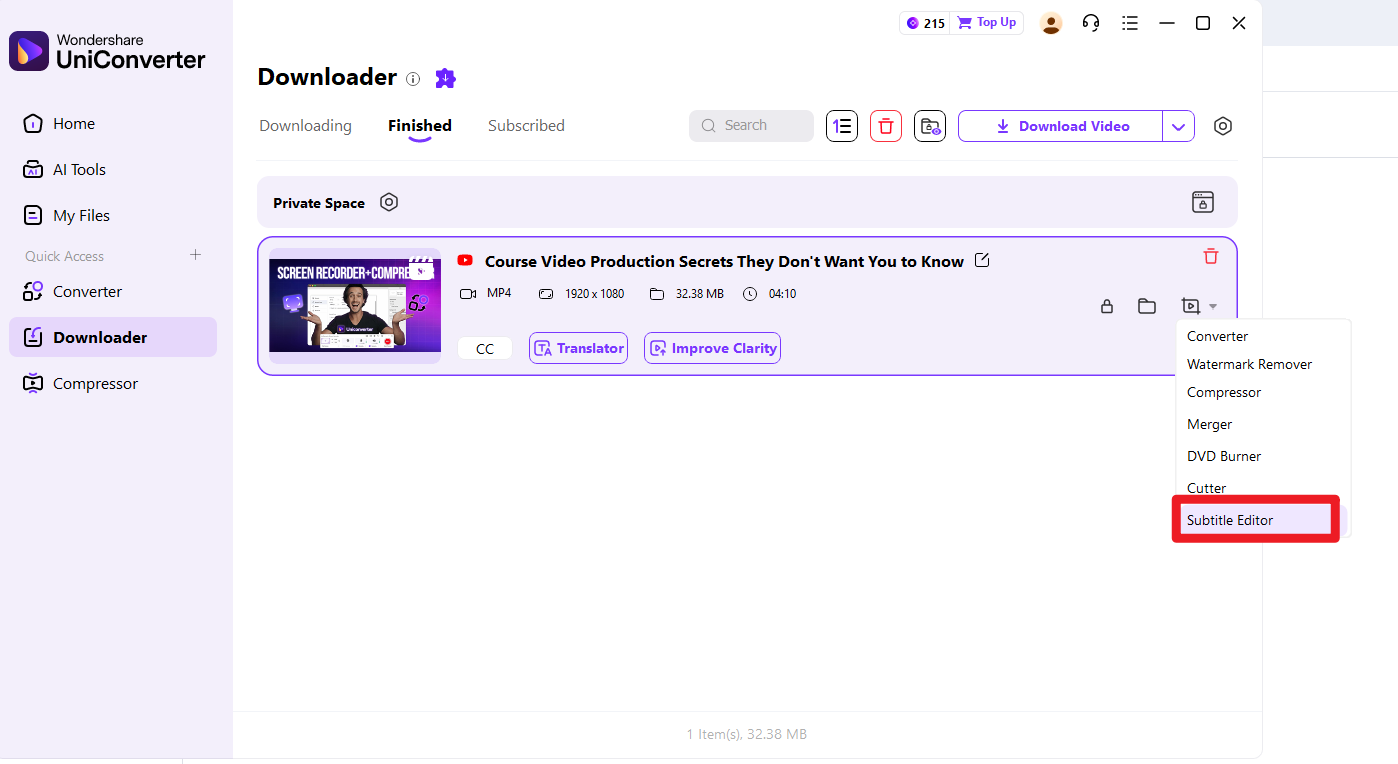Delete all items using toolbar trash icon
Image resolution: width=1398 pixels, height=764 pixels.
point(886,126)
